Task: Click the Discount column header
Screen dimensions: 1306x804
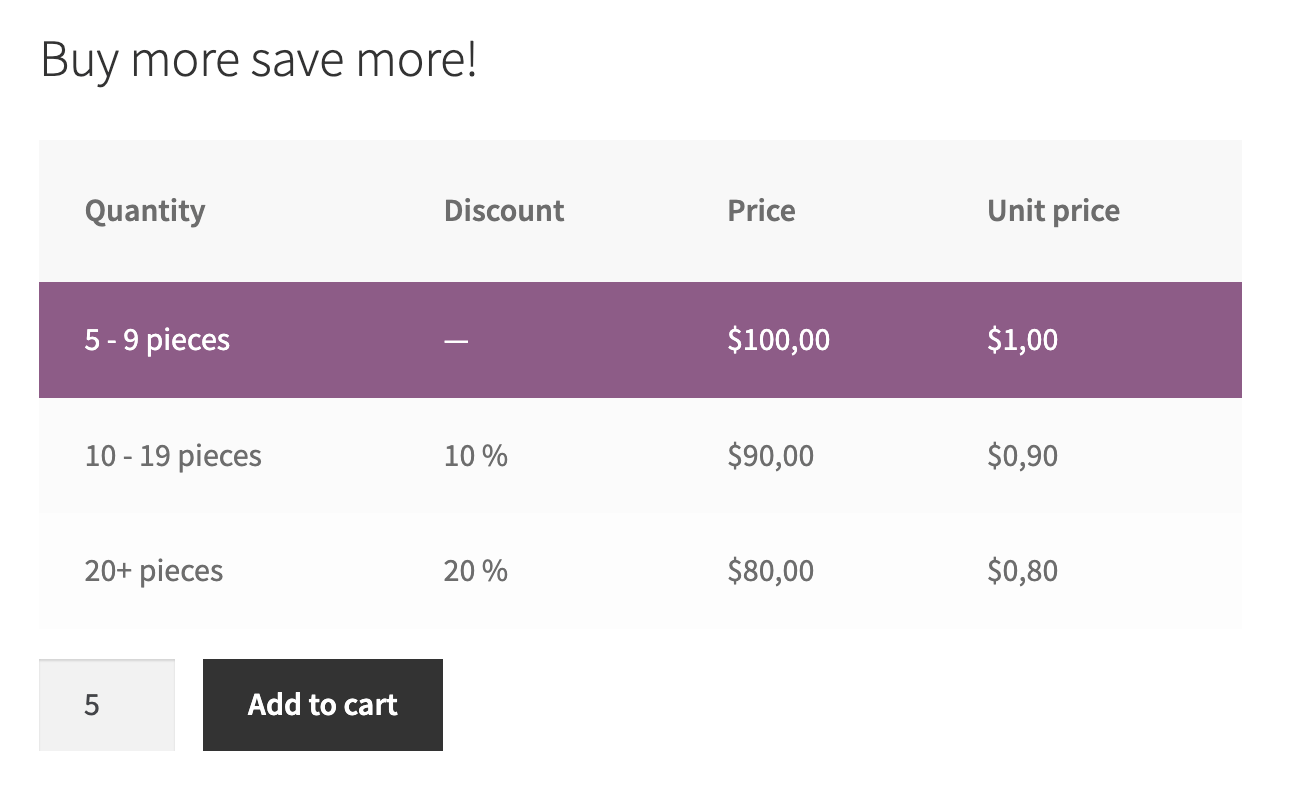Action: pos(504,210)
